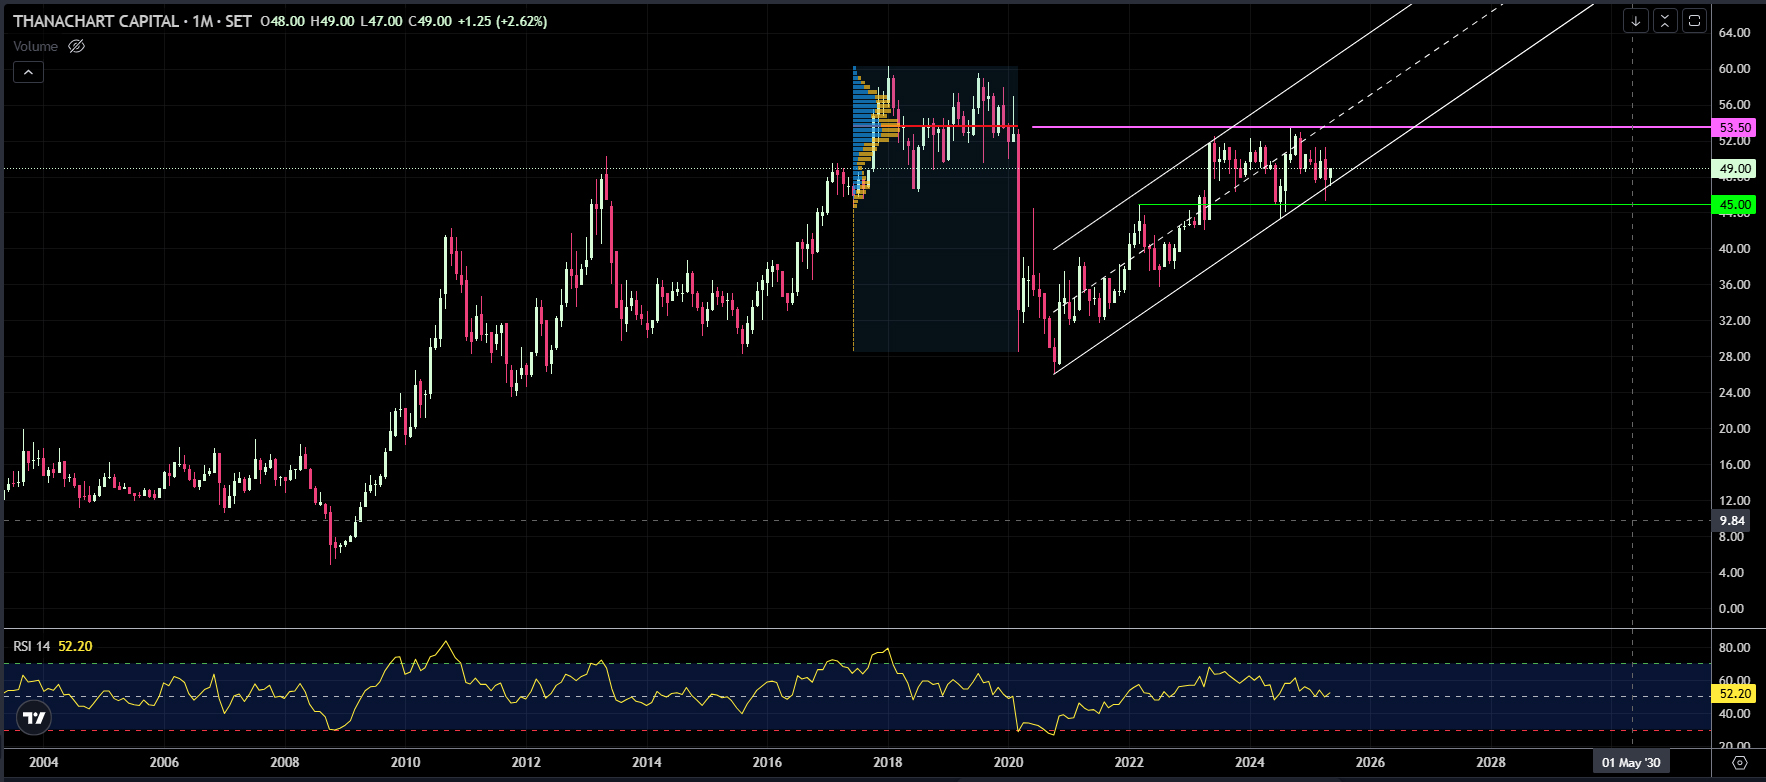This screenshot has width=1766, height=782.
Task: Click the +1.25 (+2.62%) change text
Action: [x=502, y=21]
